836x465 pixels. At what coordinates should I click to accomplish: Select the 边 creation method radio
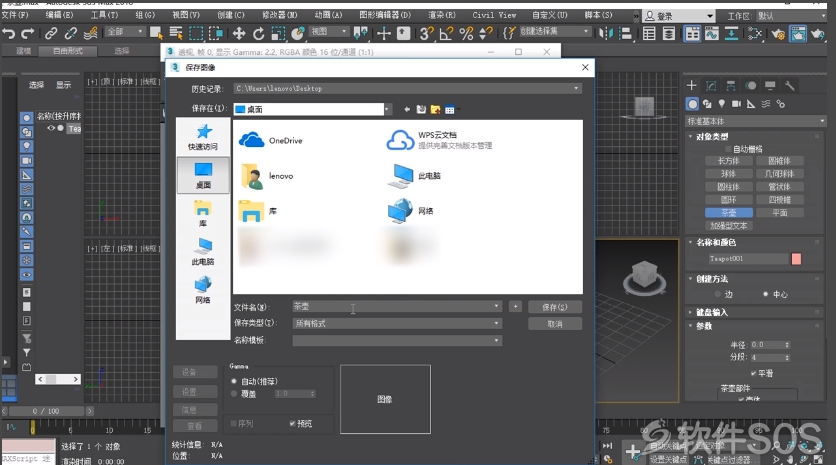point(718,294)
